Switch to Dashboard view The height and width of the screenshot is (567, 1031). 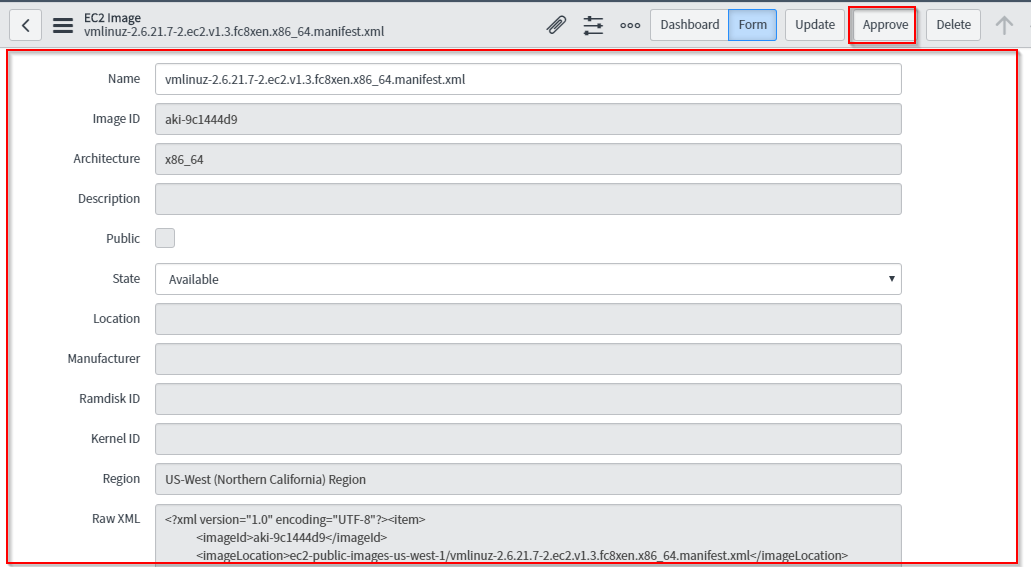click(690, 25)
